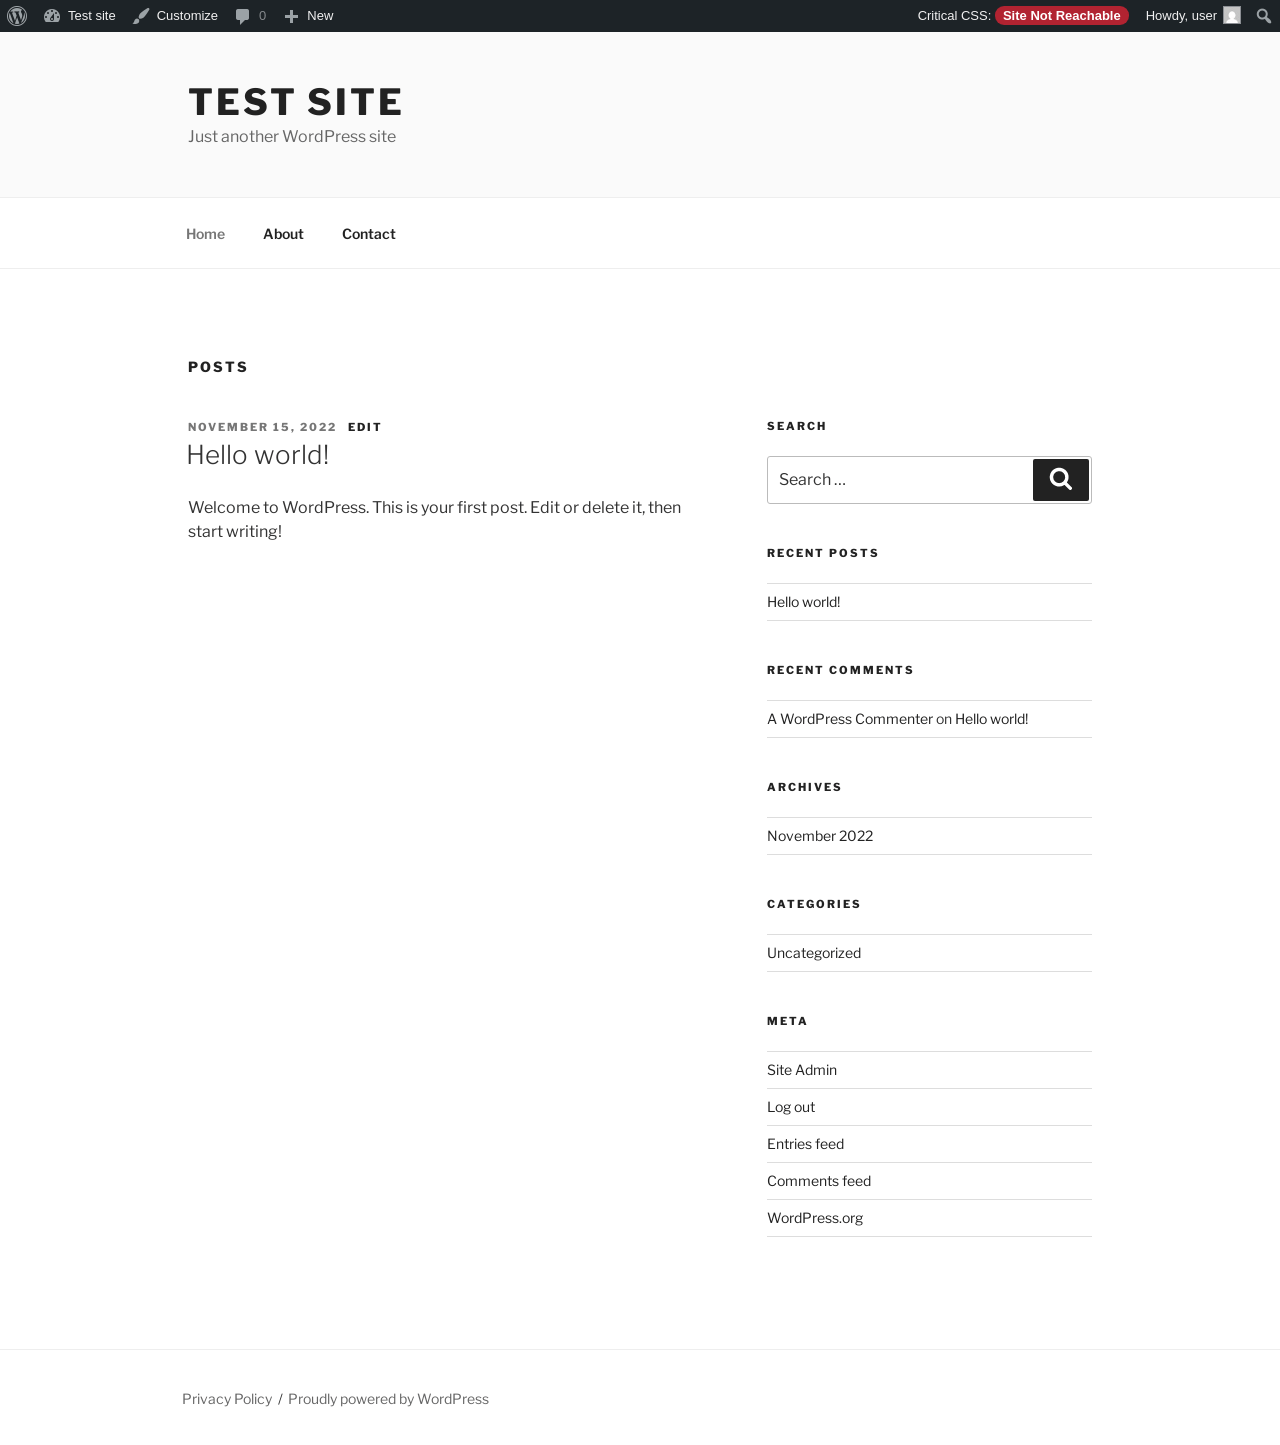Focus the Search text field
Screen dimensions: 1280x1445
pos(900,480)
